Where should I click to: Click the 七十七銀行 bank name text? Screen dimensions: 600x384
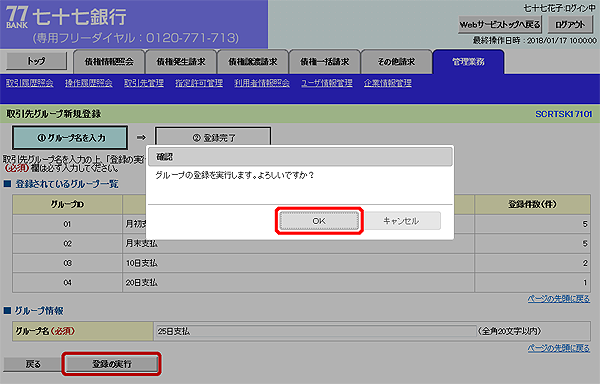click(80, 17)
